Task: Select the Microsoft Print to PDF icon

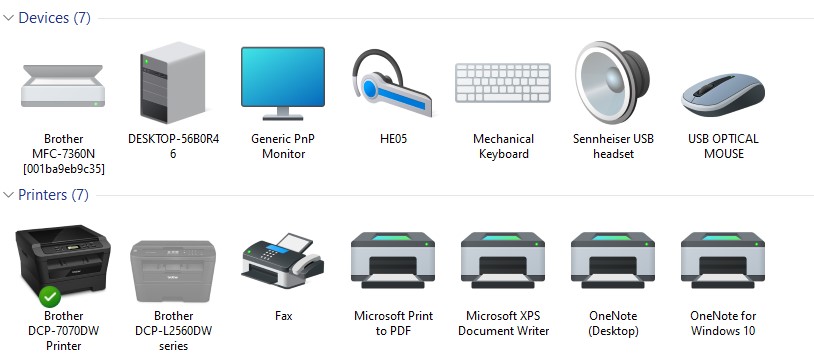Action: click(x=393, y=260)
